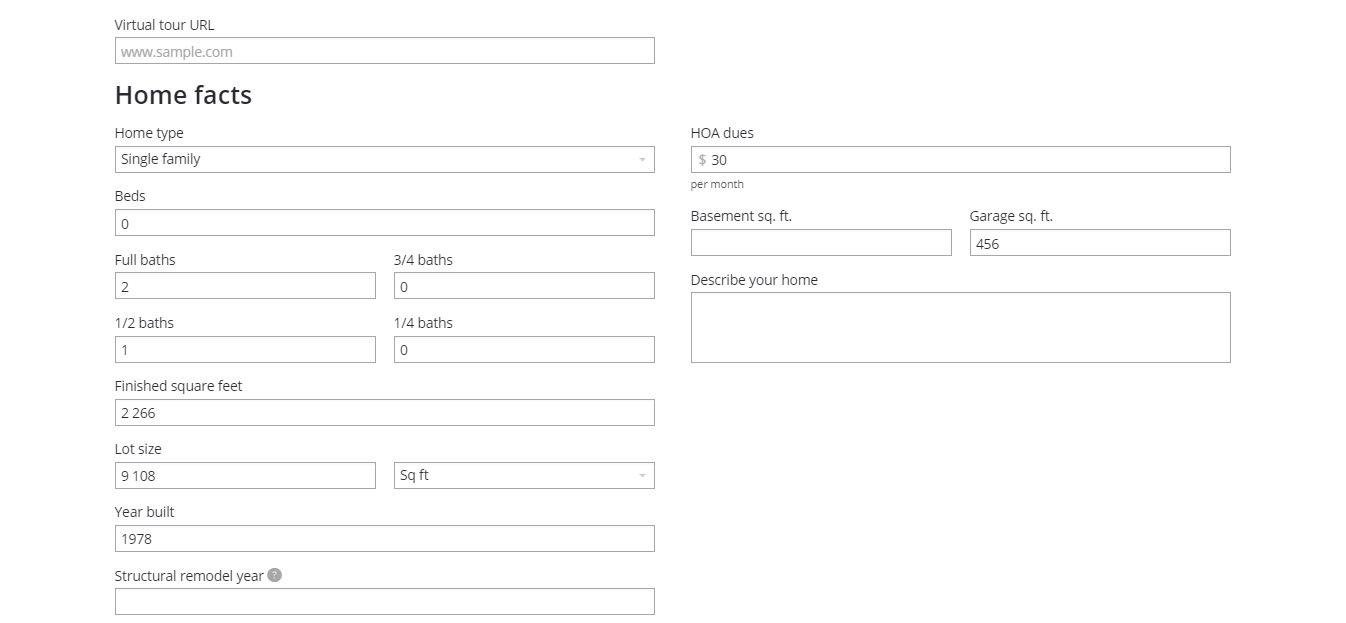Viewport: 1346px width, 623px height.
Task: Click the Home facts heading
Action: (x=183, y=95)
